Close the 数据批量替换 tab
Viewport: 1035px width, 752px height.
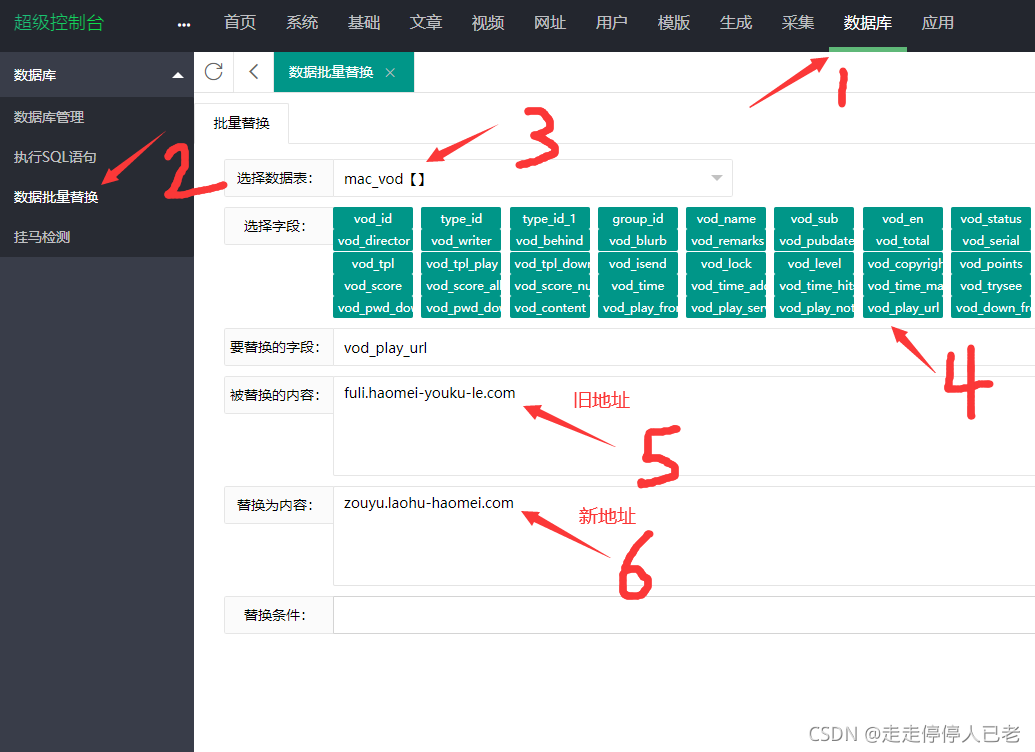(390, 72)
